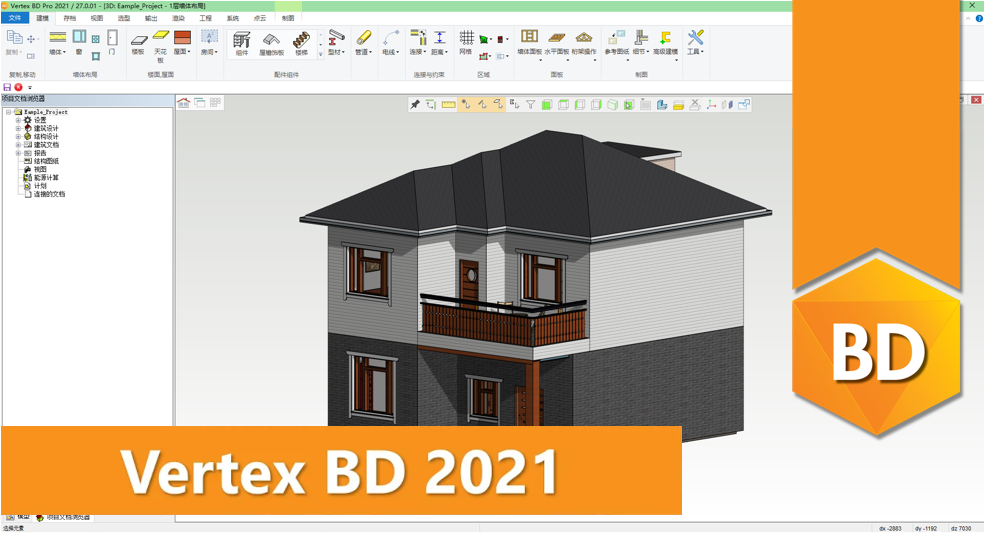Select the 天花板 ceiling tool

tap(161, 46)
